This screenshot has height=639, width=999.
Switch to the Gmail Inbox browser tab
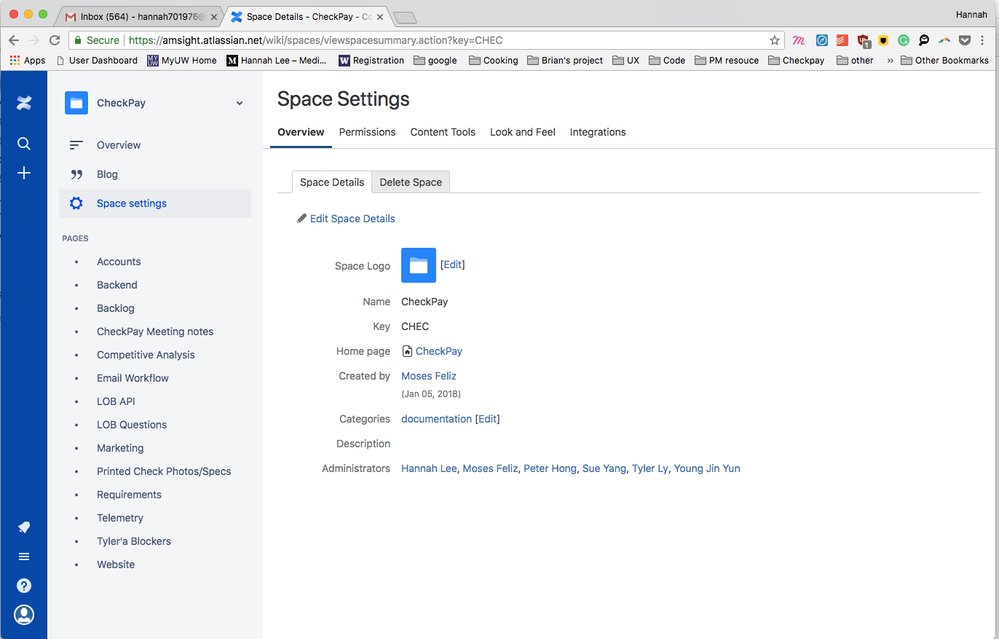(141, 17)
